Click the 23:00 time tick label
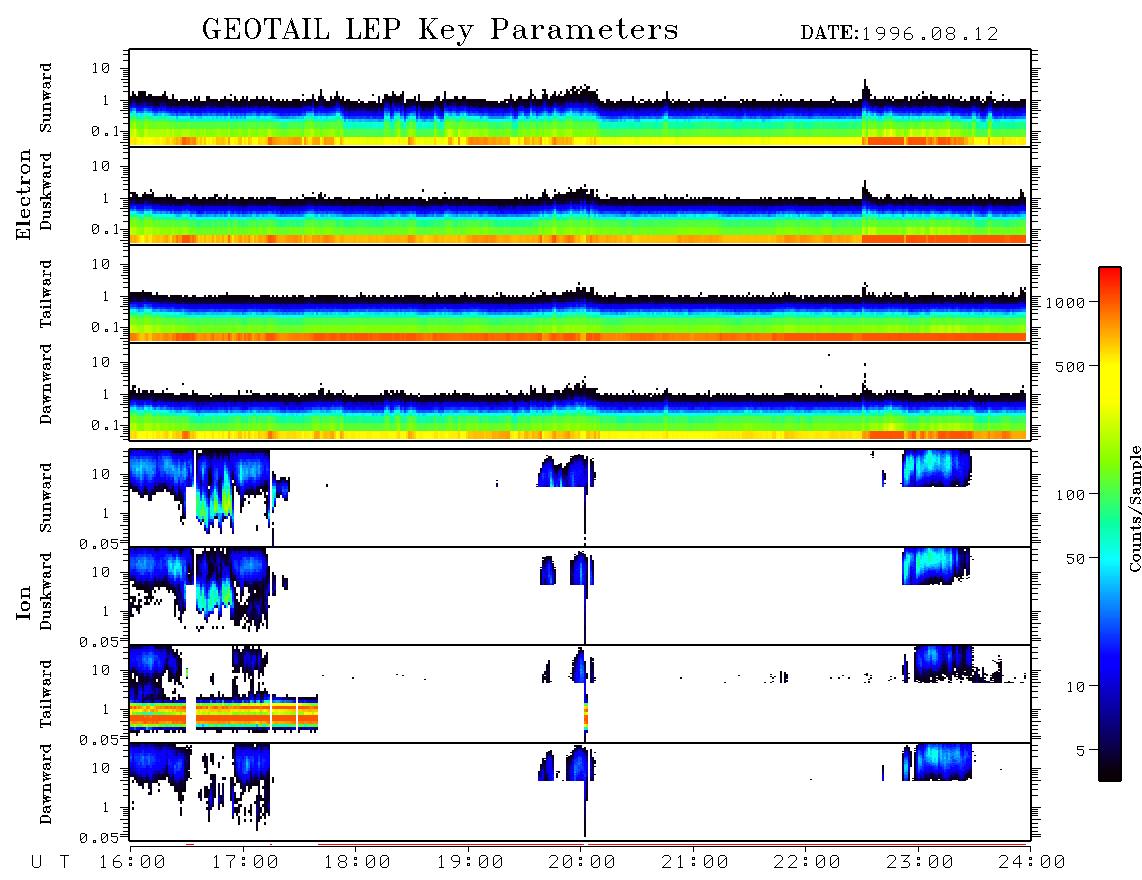Viewport: 1142px width, 880px height. click(920, 863)
